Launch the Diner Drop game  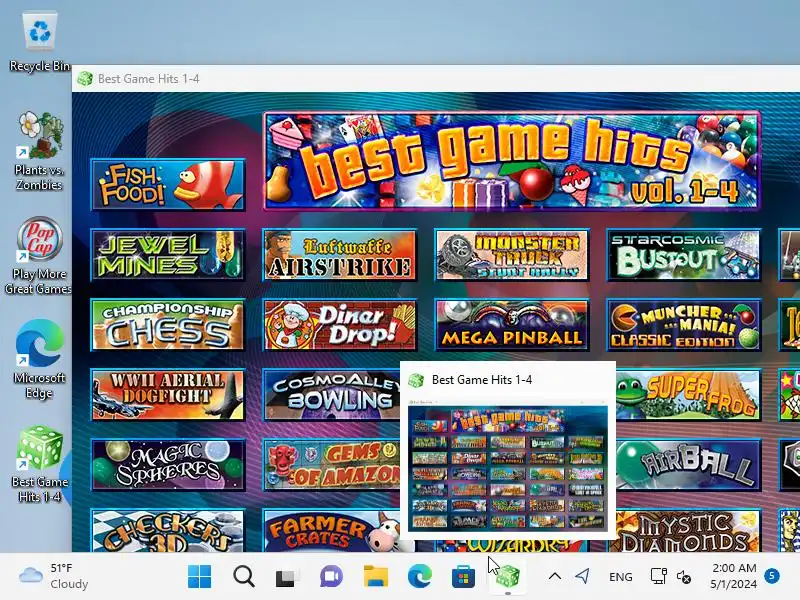click(340, 324)
